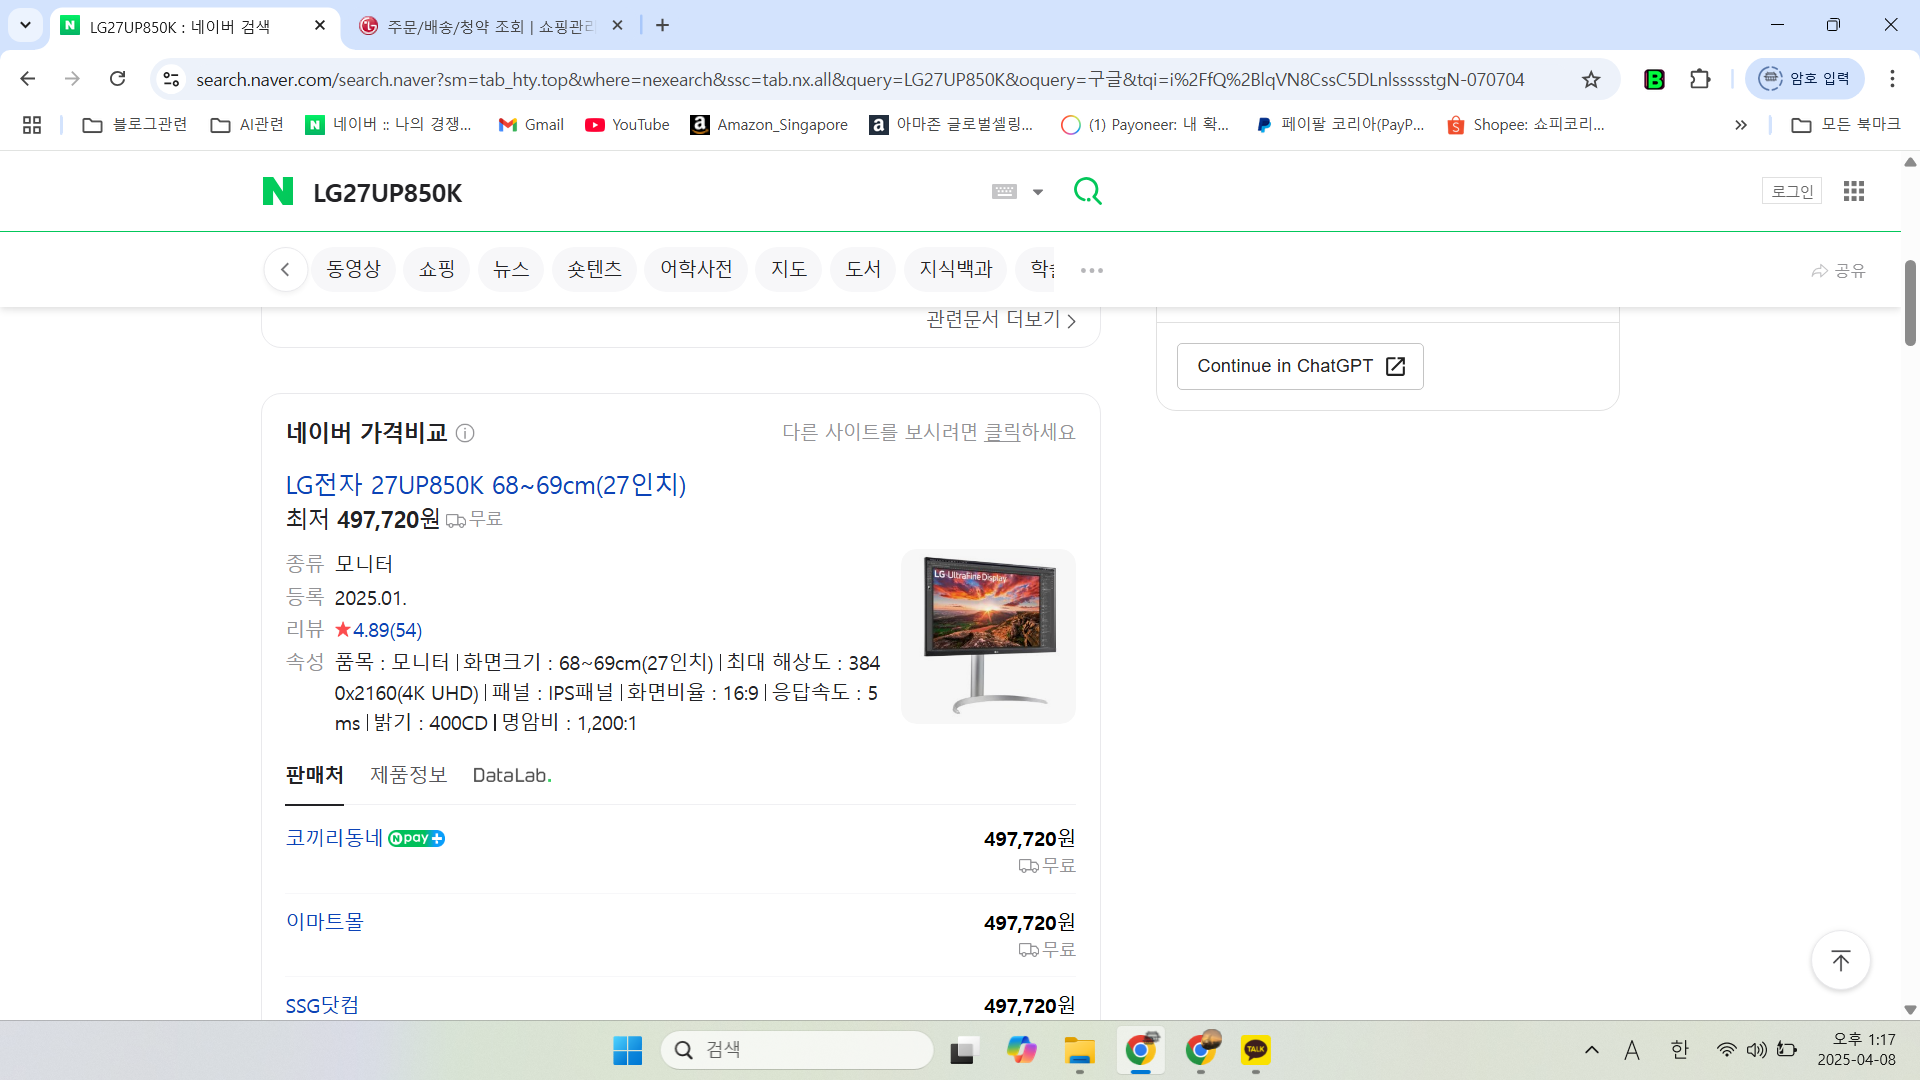
Task: Reload the page using the refresh icon
Action: 117,78
